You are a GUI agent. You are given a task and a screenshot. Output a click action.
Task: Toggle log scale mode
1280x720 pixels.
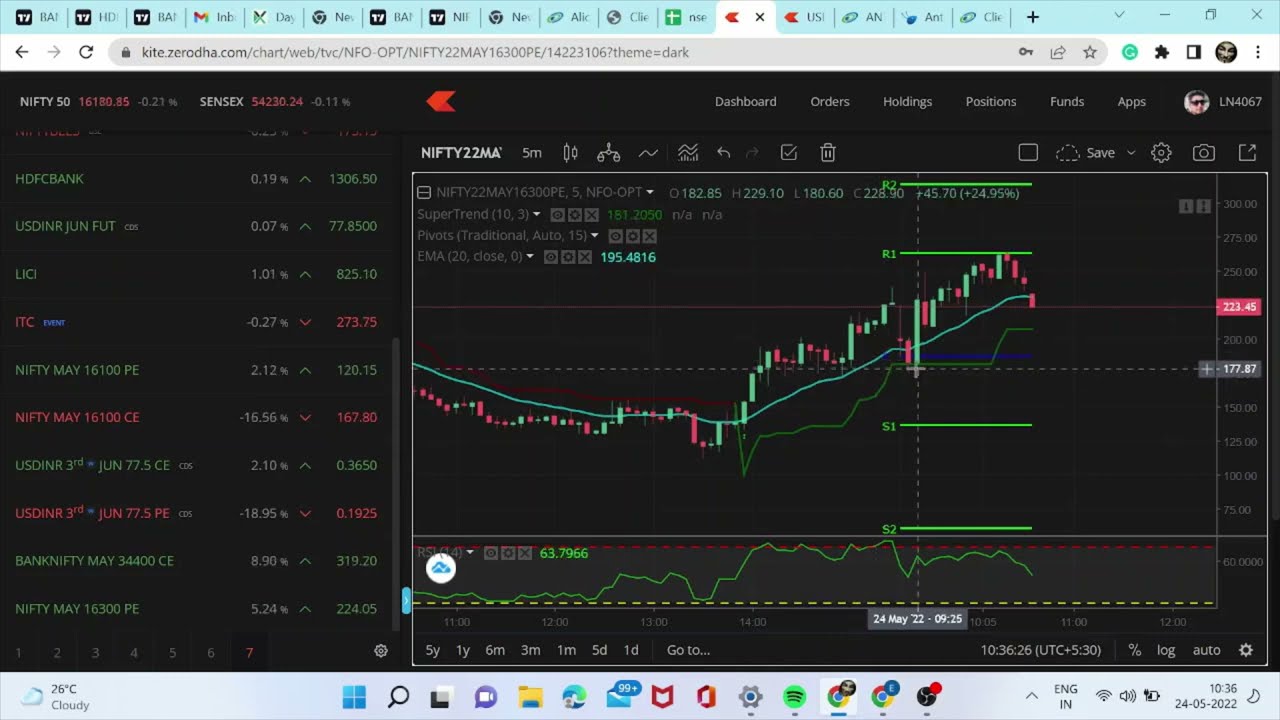click(x=1166, y=650)
